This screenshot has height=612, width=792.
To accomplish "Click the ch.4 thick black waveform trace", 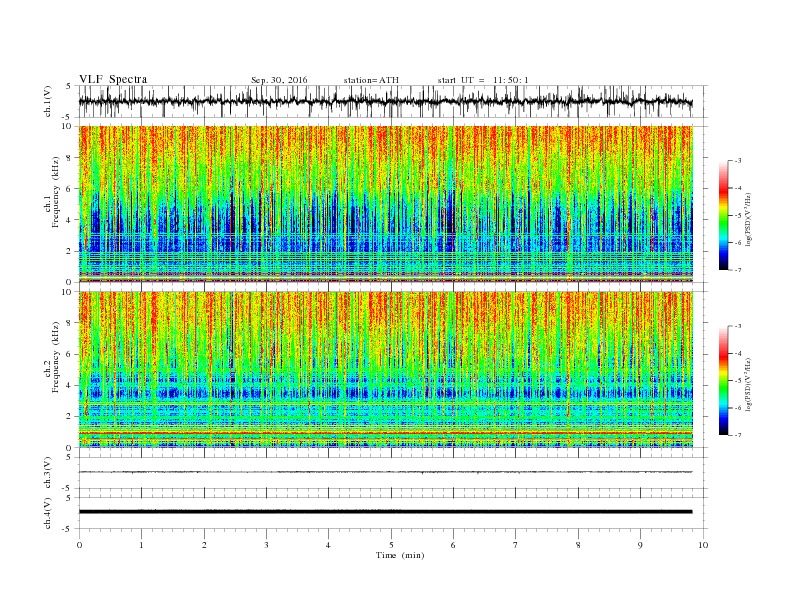I will 386,512.
